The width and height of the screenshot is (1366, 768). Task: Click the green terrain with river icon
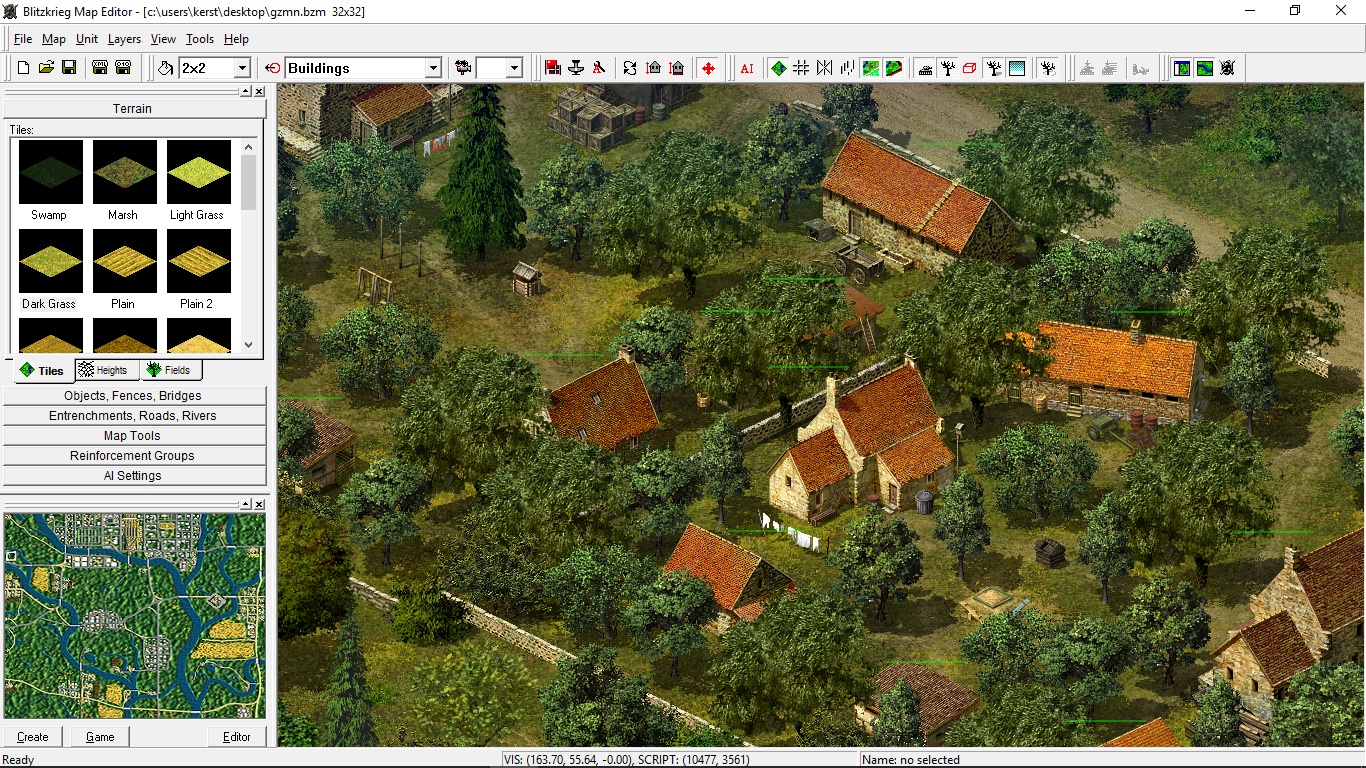(871, 68)
